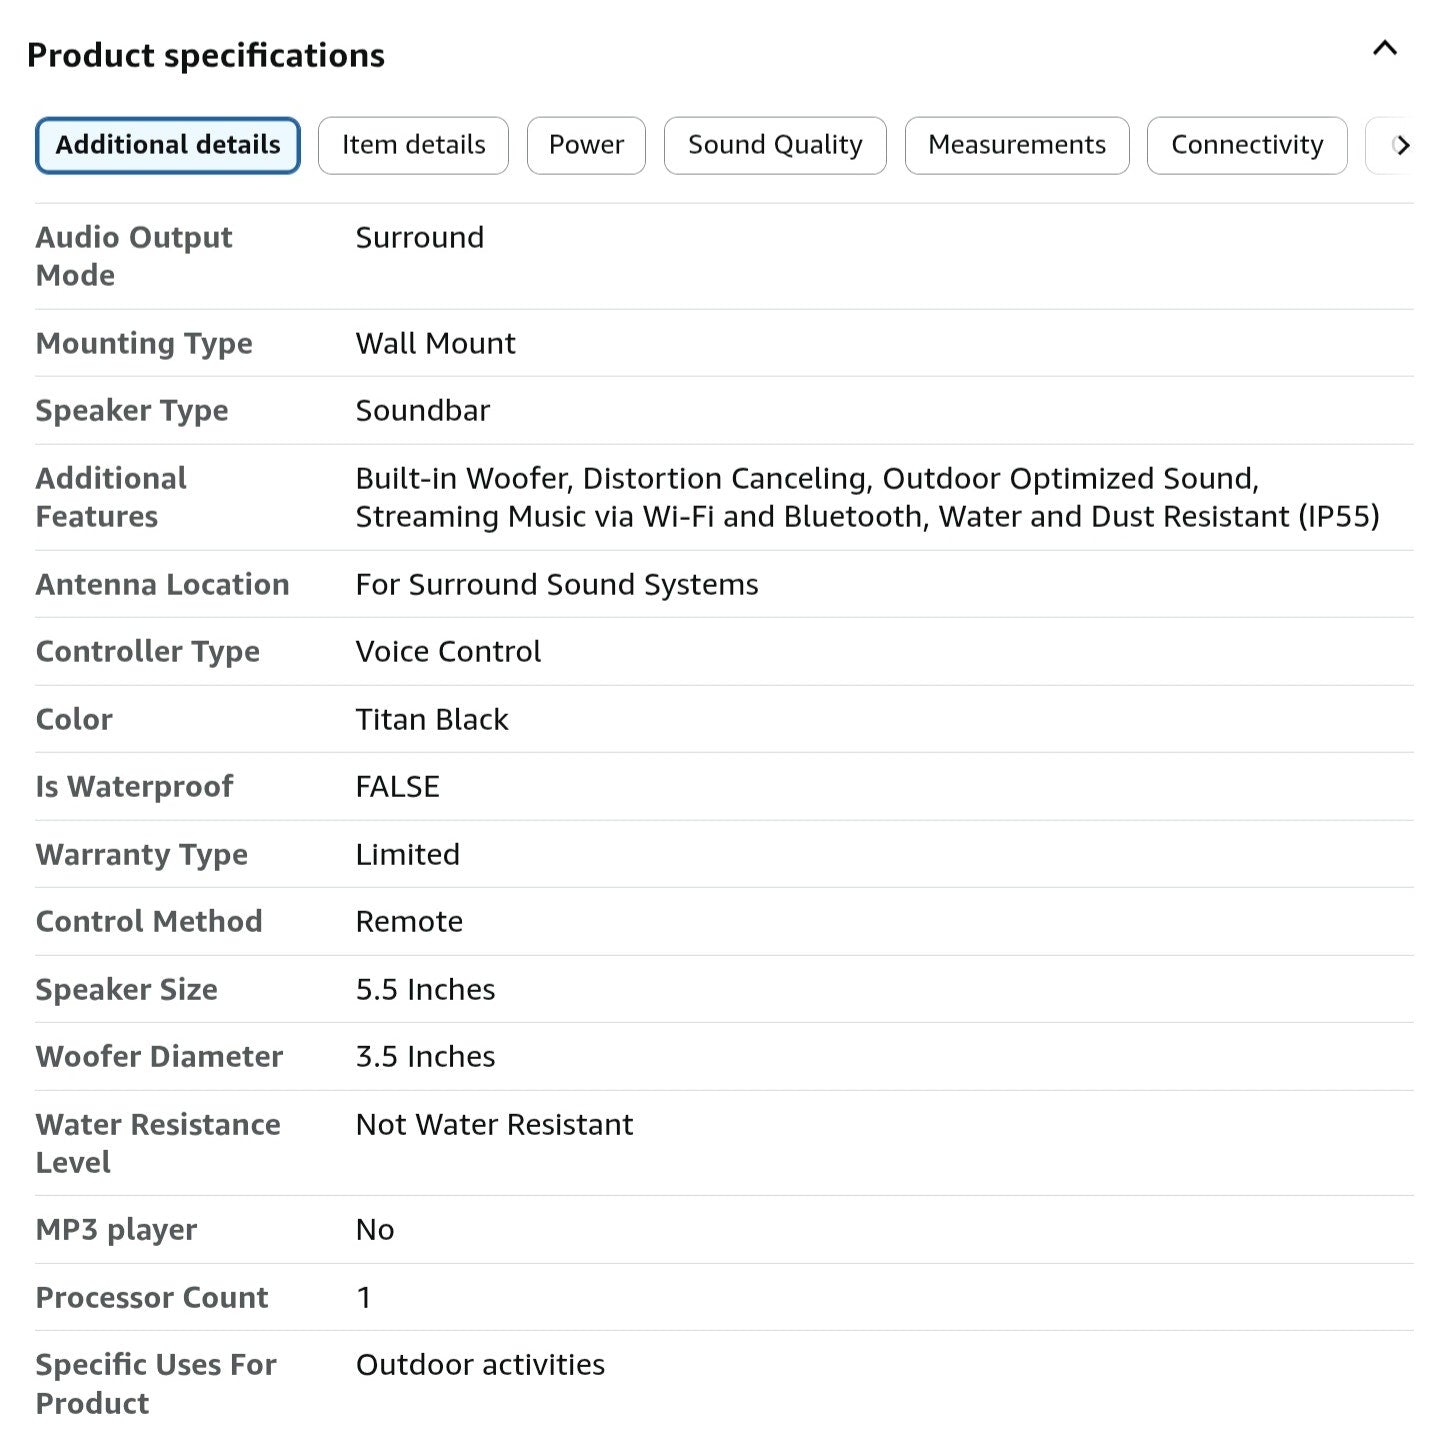1440x1440 pixels.
Task: Click the Is Waterproof label
Action: click(134, 787)
